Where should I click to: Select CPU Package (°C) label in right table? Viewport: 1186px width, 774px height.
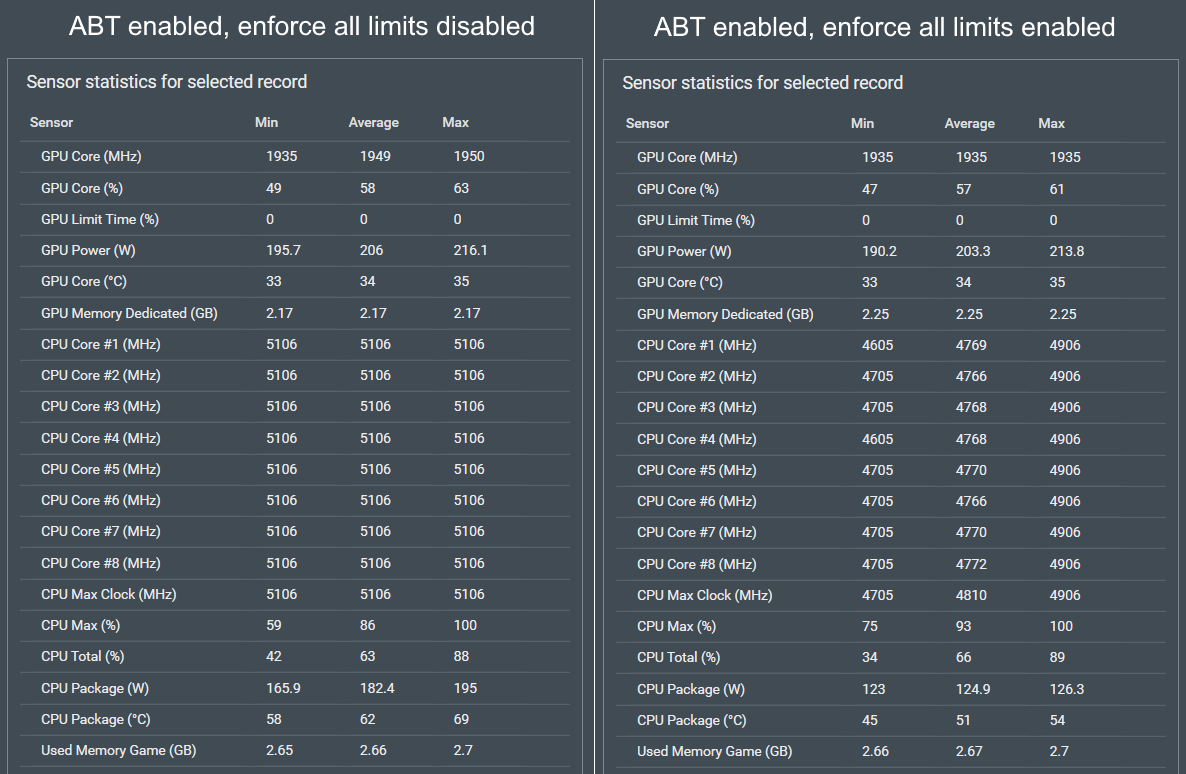pyautogui.click(x=692, y=720)
